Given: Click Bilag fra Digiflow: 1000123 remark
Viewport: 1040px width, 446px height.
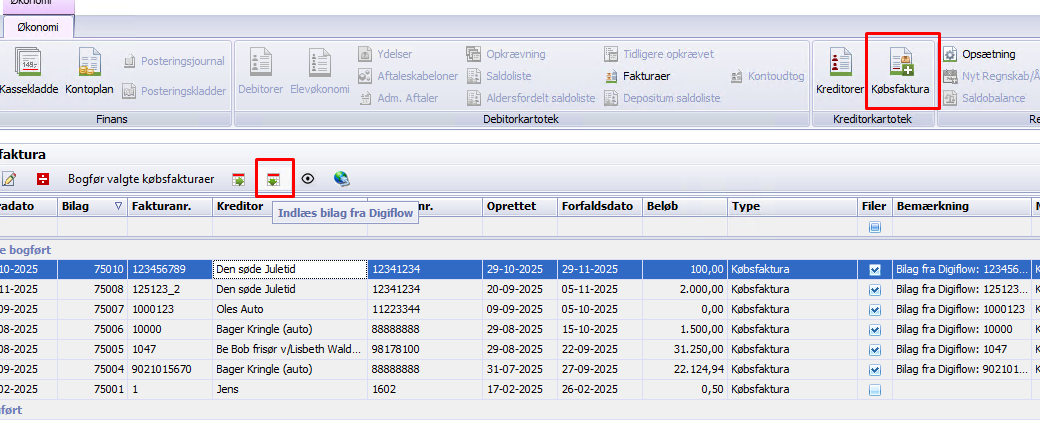Looking at the screenshot, I should coord(962,310).
